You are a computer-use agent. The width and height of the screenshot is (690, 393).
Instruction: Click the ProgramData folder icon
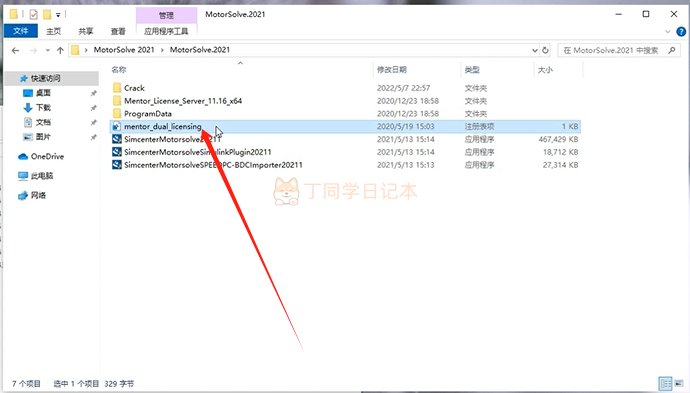tap(117, 114)
